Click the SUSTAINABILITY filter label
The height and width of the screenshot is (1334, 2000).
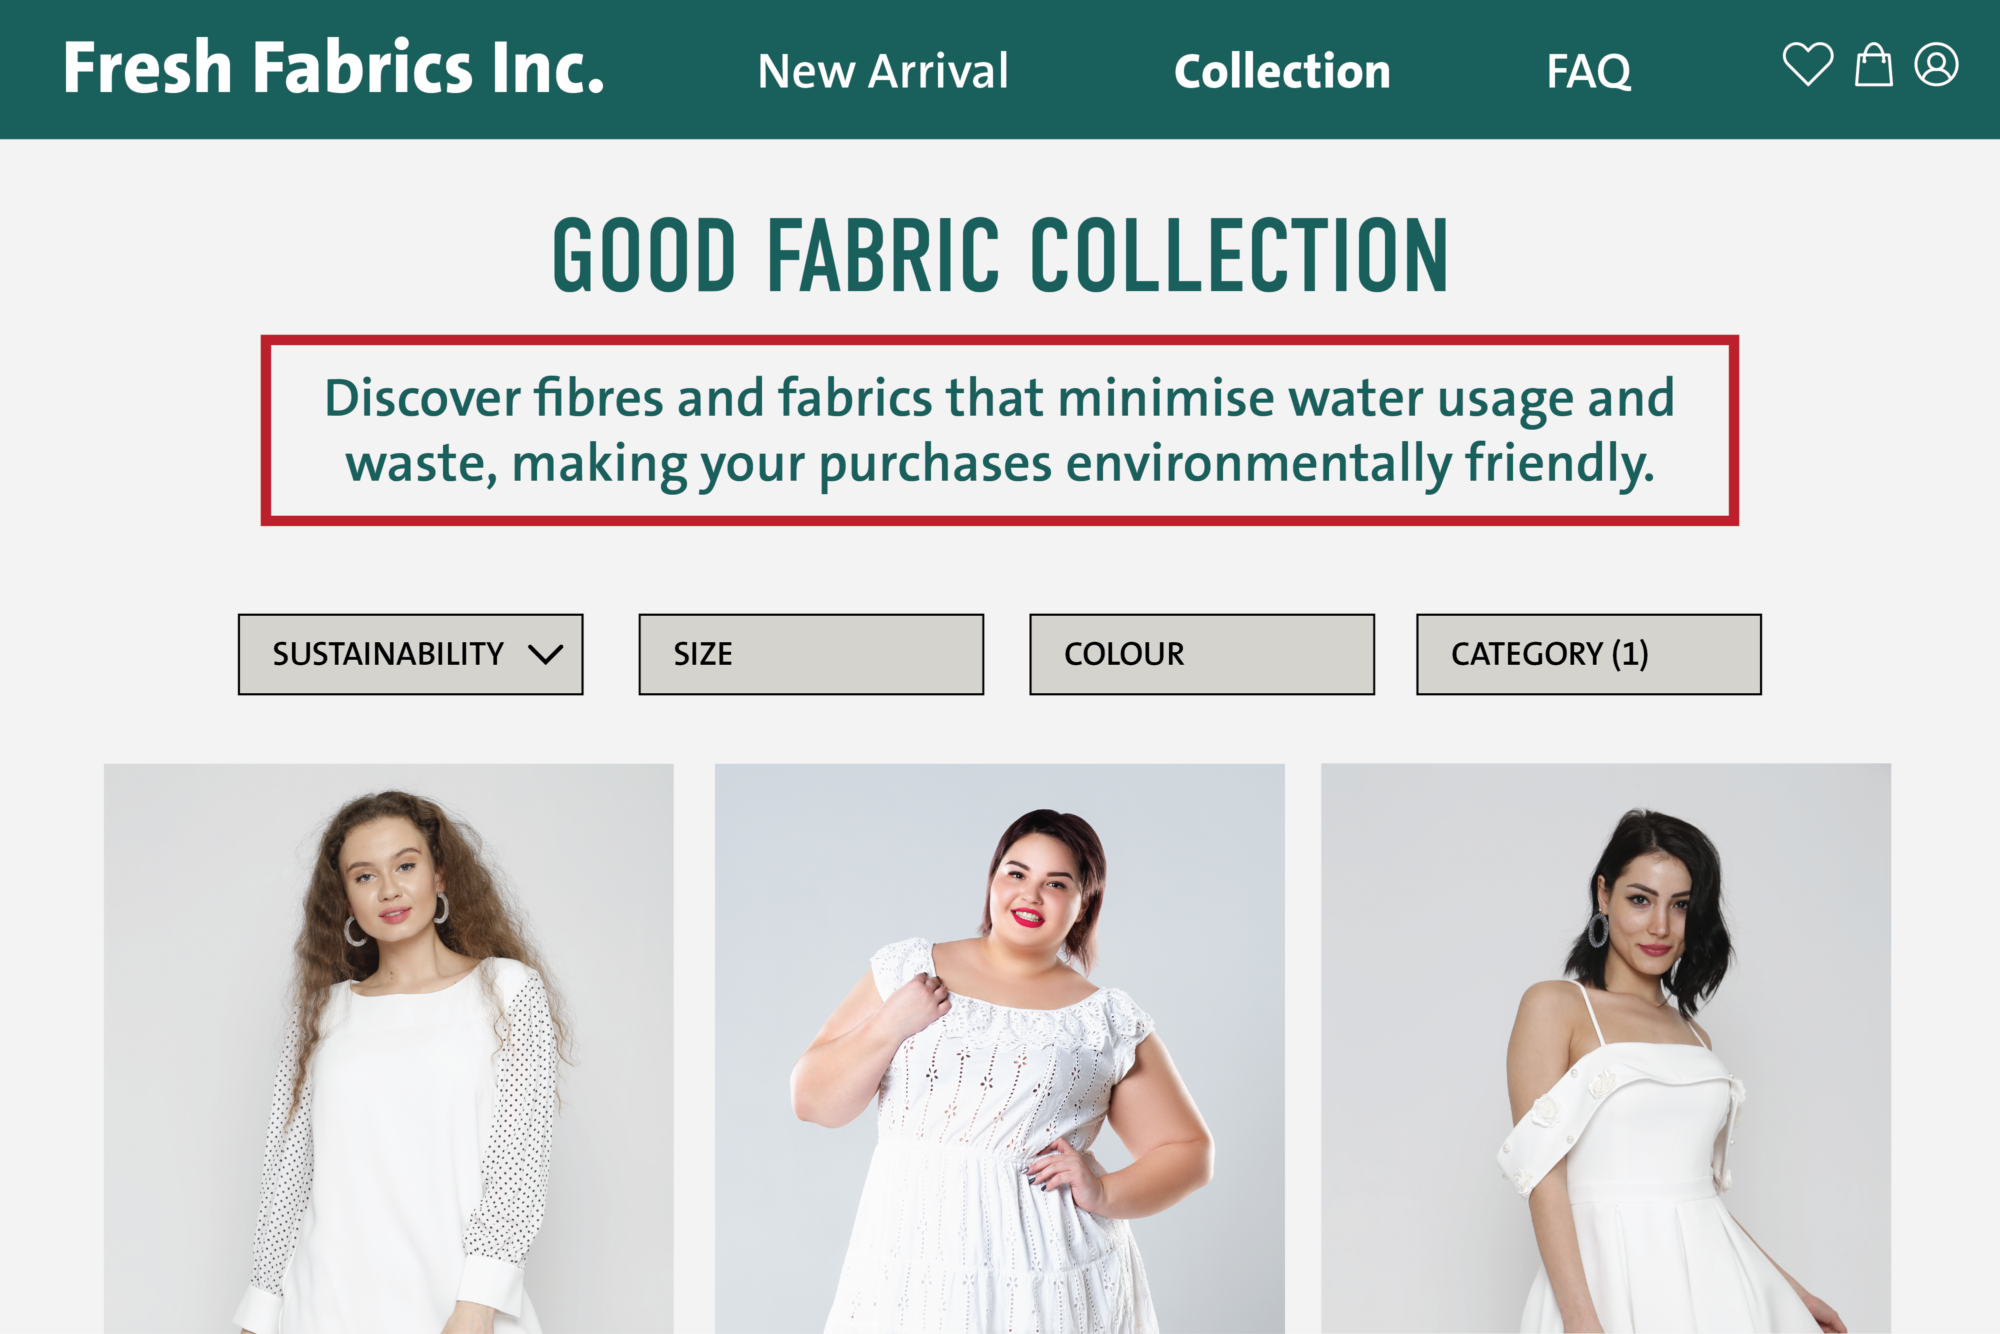point(389,654)
